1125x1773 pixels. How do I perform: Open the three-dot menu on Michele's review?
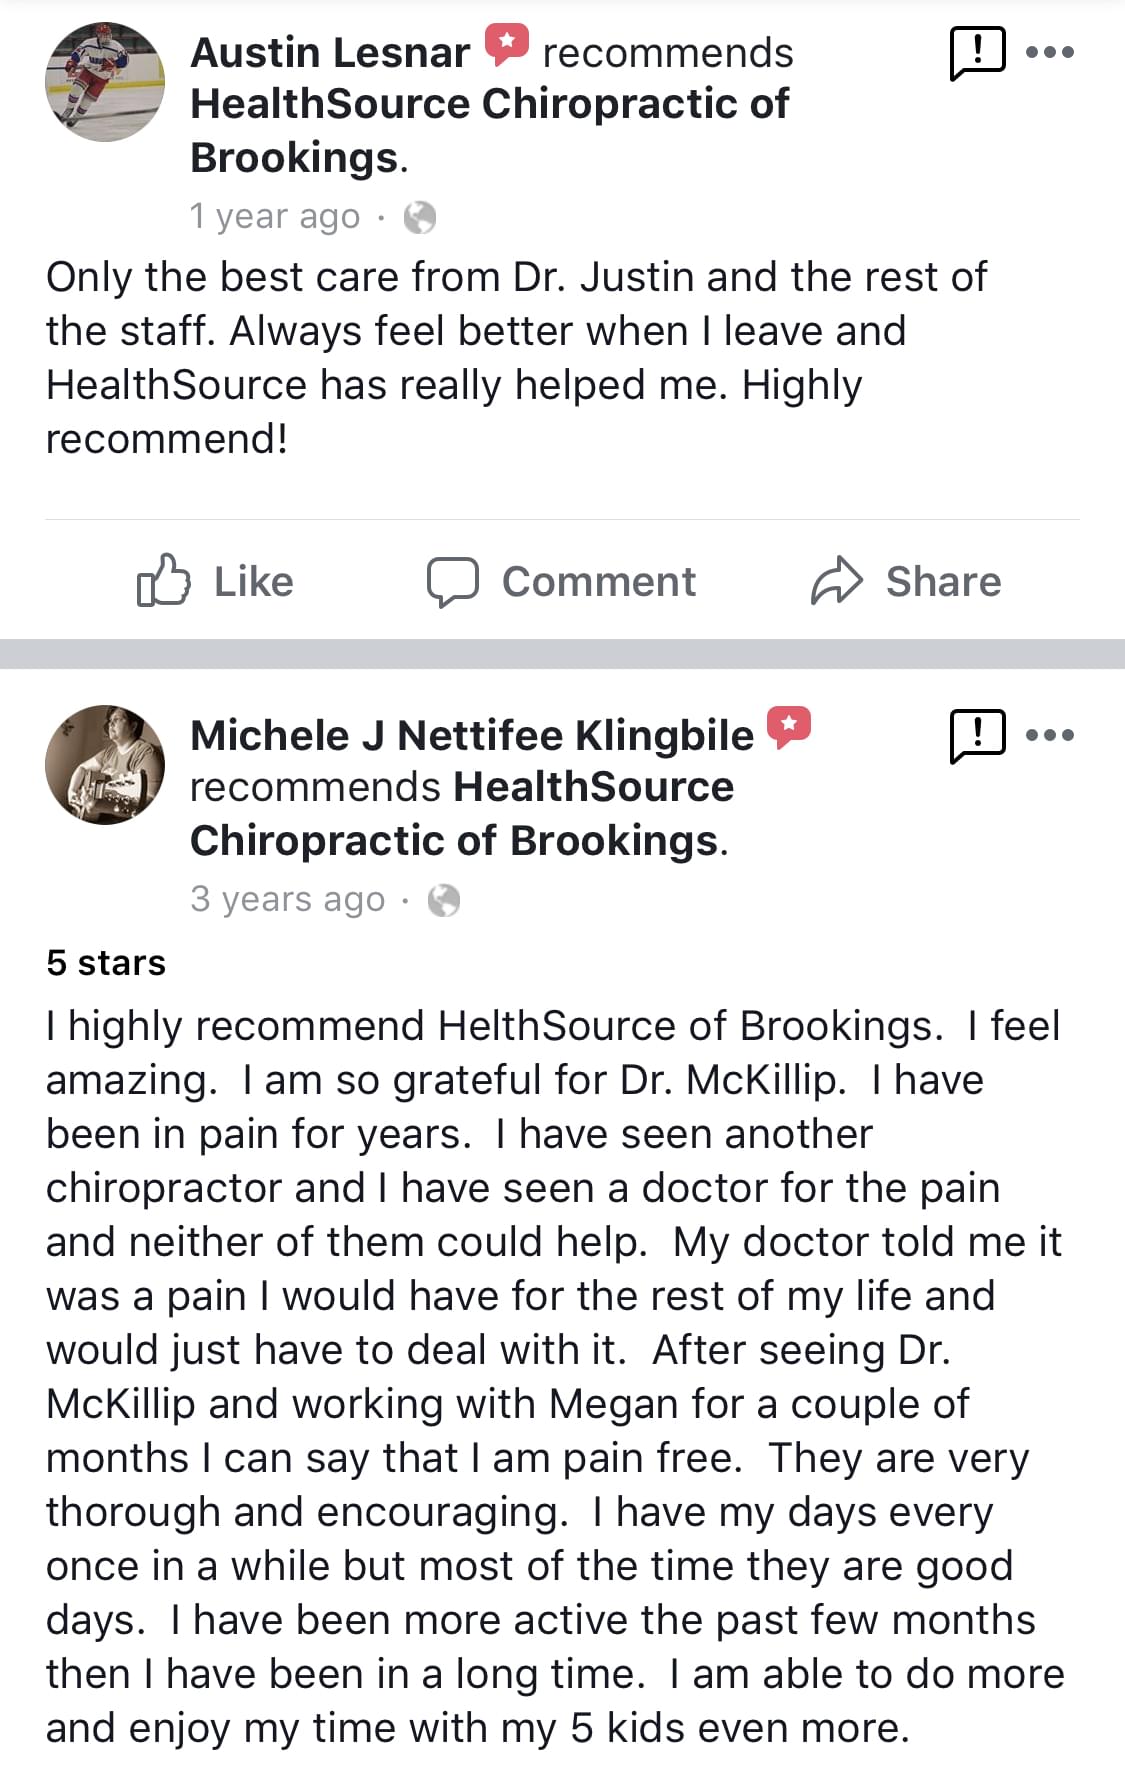1050,735
